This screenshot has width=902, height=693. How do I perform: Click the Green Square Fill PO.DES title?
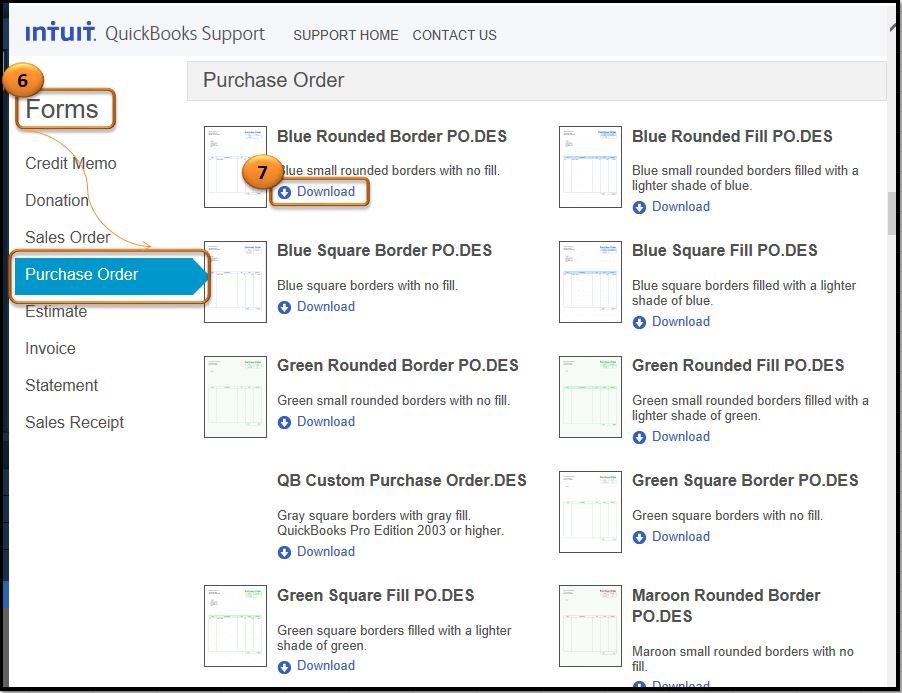376,595
